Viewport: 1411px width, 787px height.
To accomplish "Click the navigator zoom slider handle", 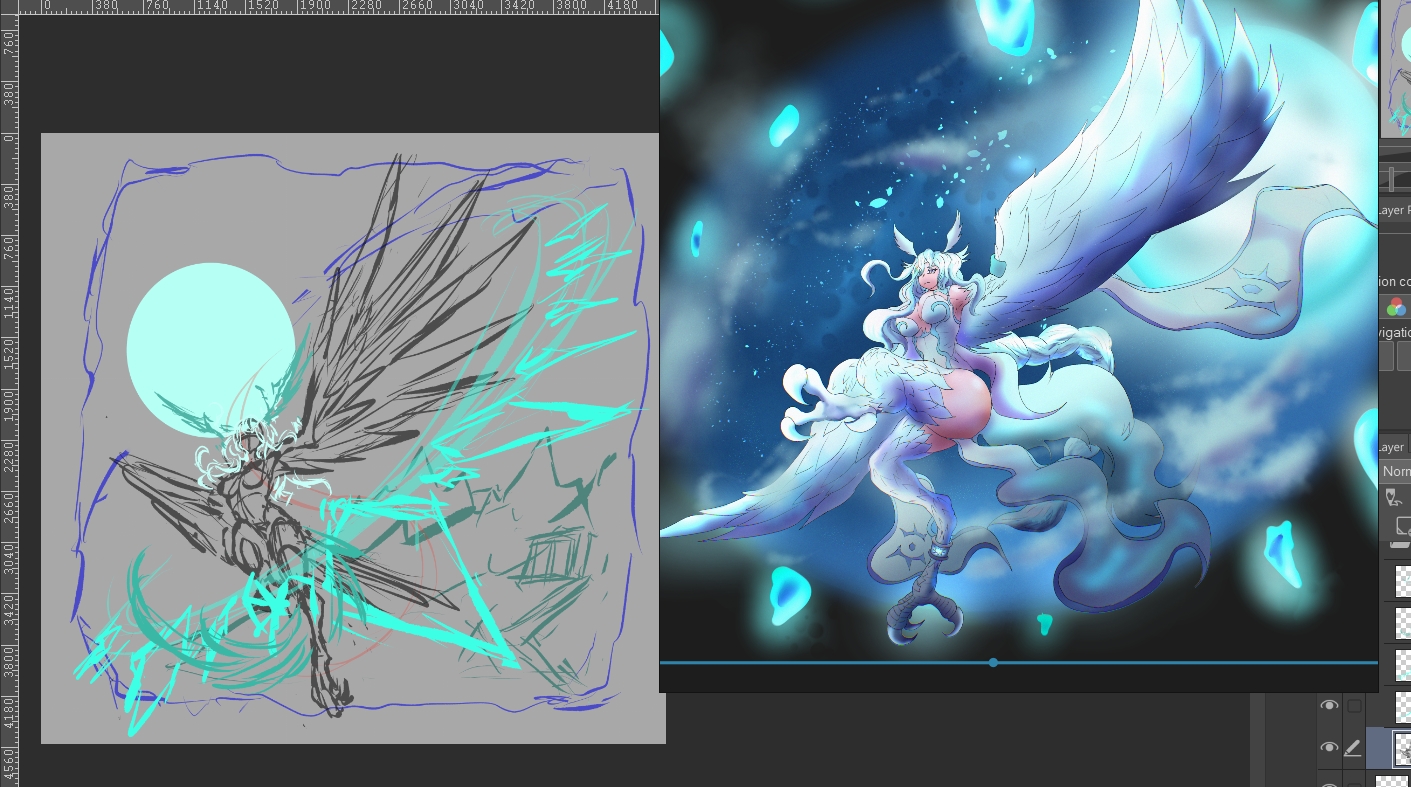I will pyautogui.click(x=1391, y=179).
